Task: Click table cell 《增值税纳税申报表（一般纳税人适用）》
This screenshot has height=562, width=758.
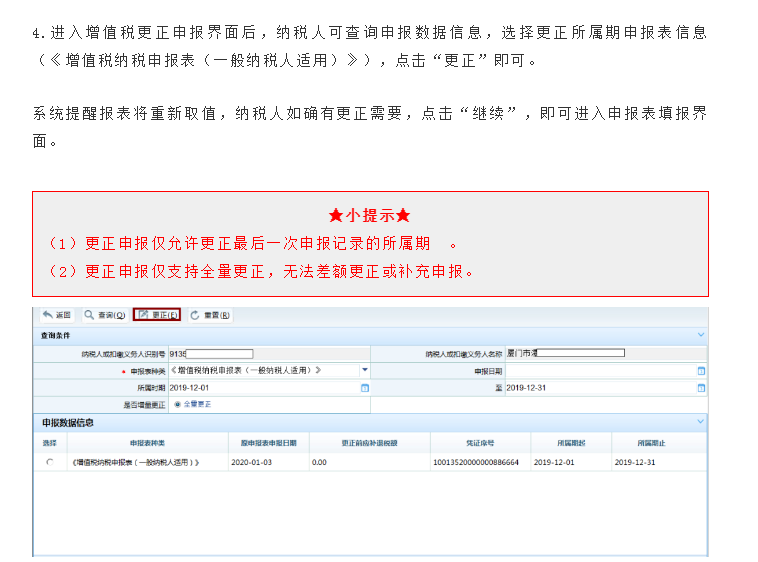Action: coord(135,462)
